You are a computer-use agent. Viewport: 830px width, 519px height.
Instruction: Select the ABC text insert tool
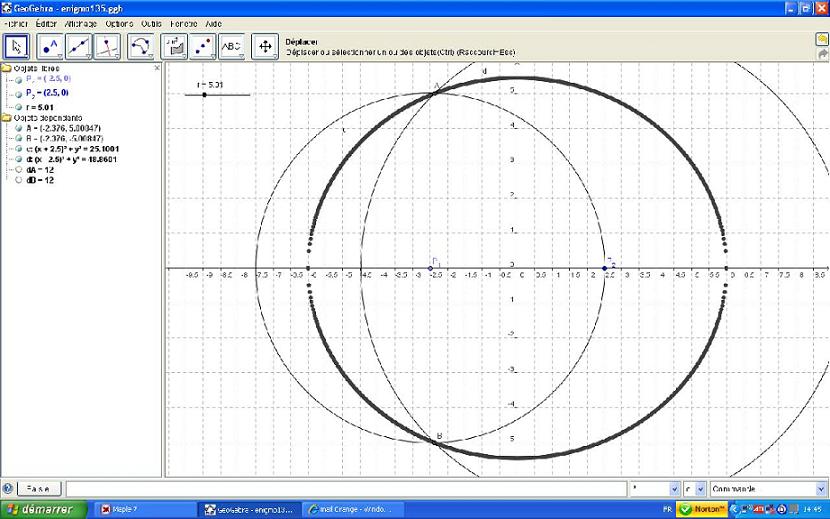coord(232,46)
